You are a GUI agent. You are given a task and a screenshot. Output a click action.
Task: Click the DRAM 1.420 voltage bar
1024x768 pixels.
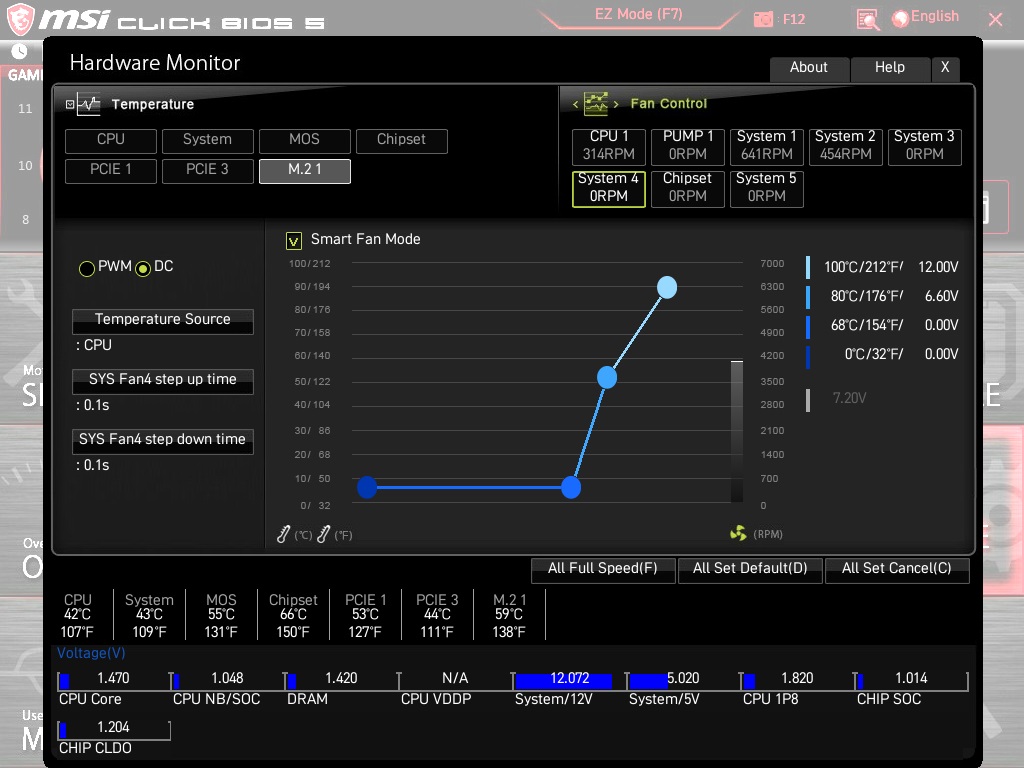pyautogui.click(x=342, y=680)
